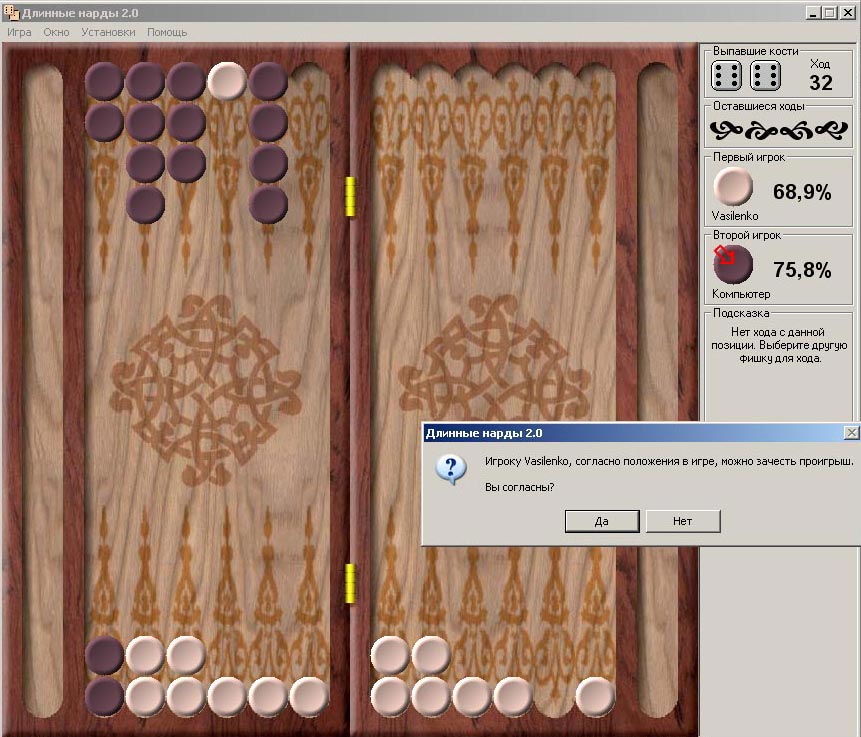Screen dimensions: 861x737
Task: Click the remaining moves ornament indicator
Action: (779, 130)
